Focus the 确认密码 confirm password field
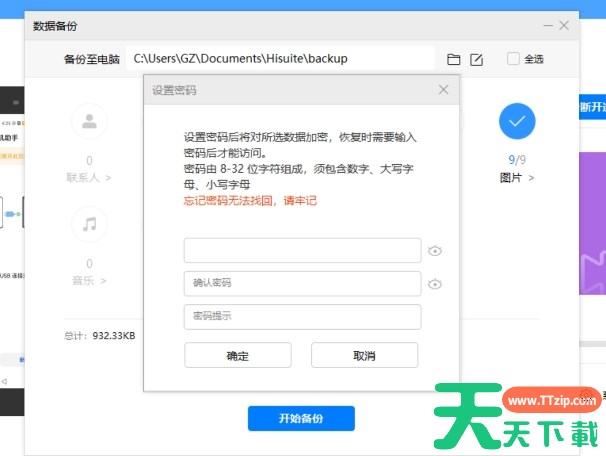Image resolution: width=606 pixels, height=456 pixels. (x=302, y=284)
